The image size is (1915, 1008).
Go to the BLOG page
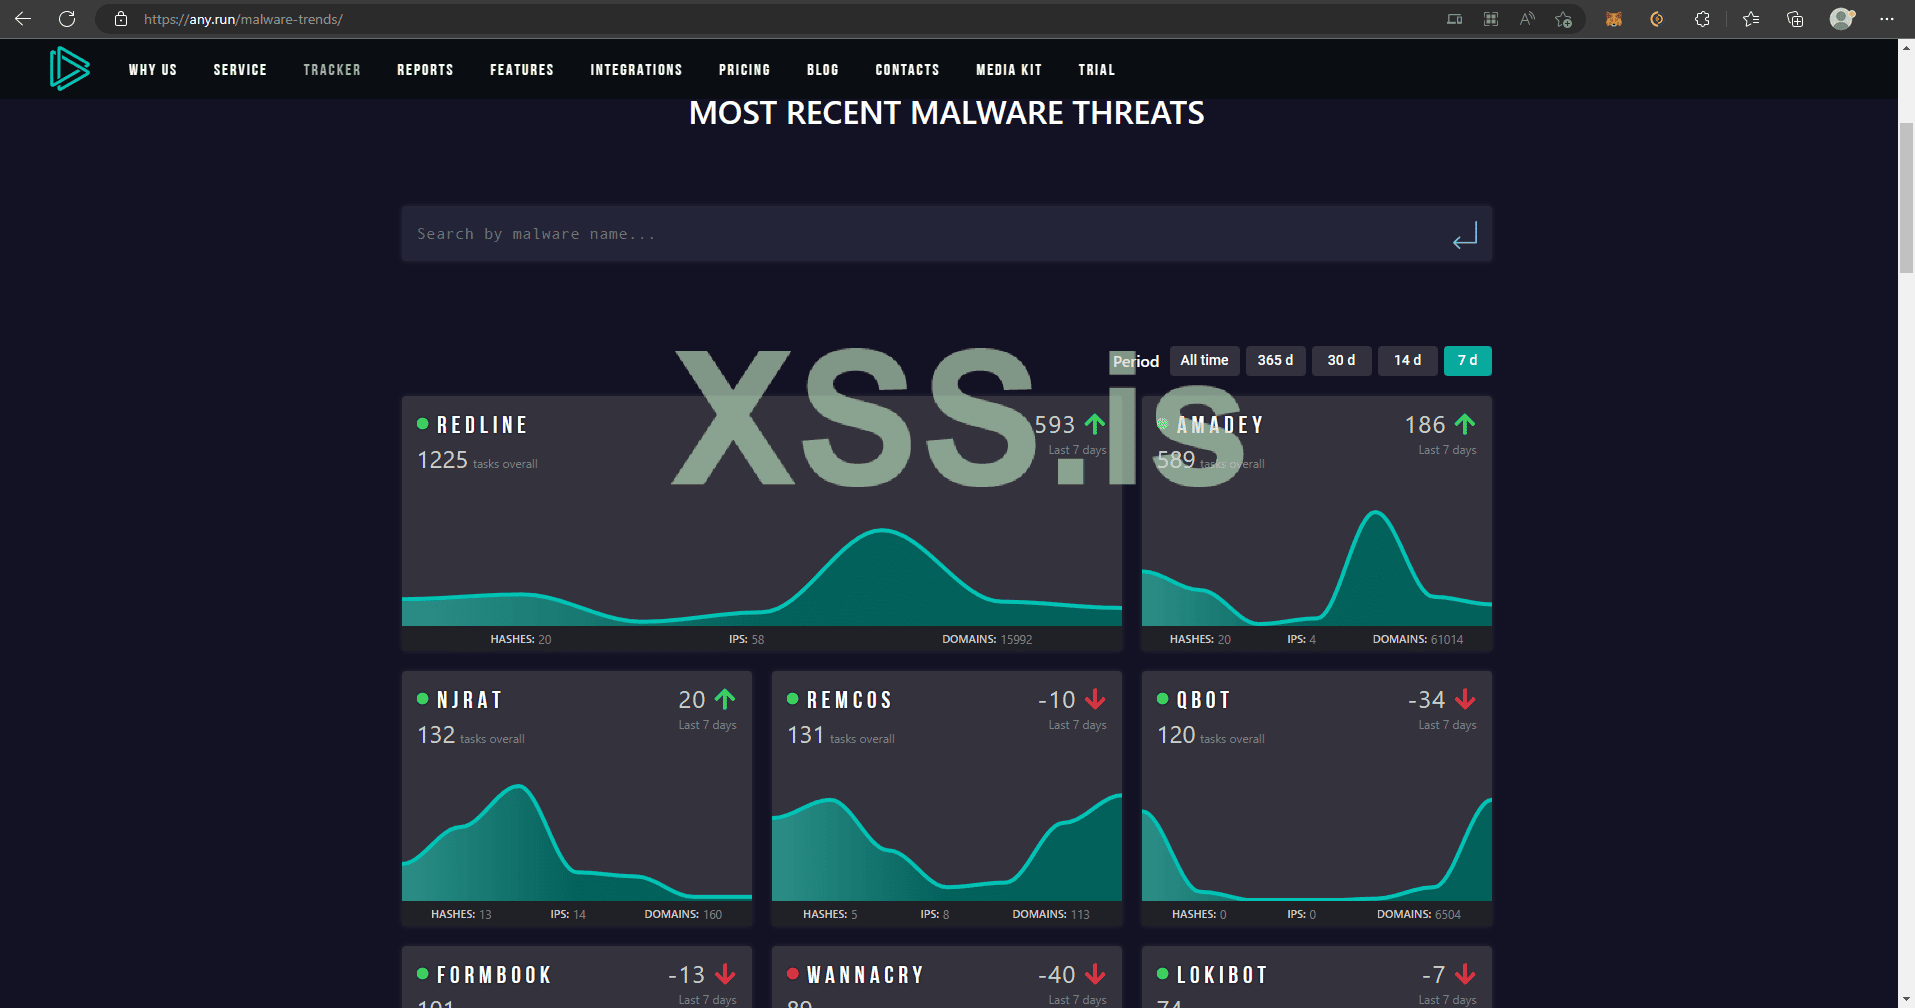tap(823, 70)
